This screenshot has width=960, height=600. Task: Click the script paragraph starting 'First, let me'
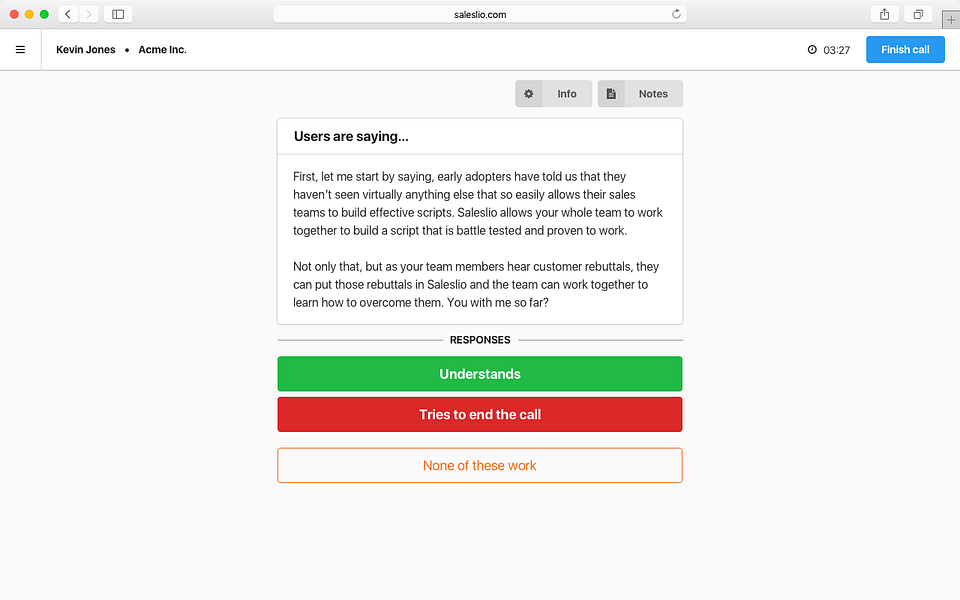pyautogui.click(x=478, y=203)
